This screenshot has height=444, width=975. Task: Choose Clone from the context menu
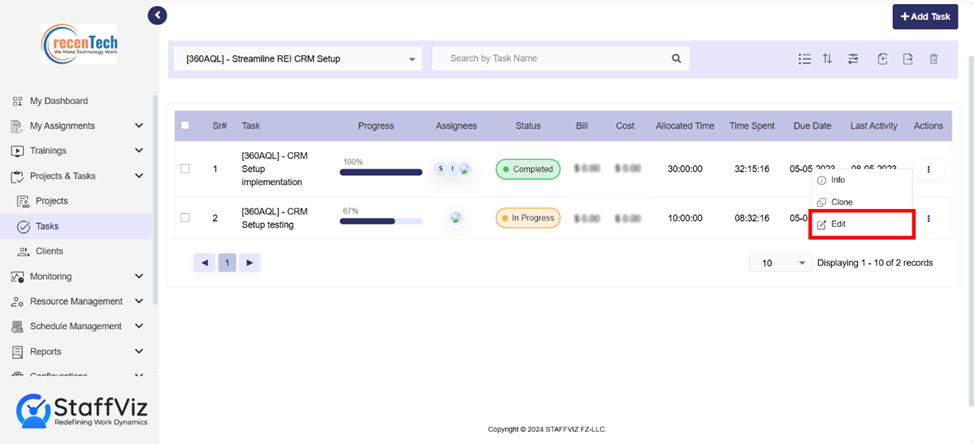click(861, 202)
